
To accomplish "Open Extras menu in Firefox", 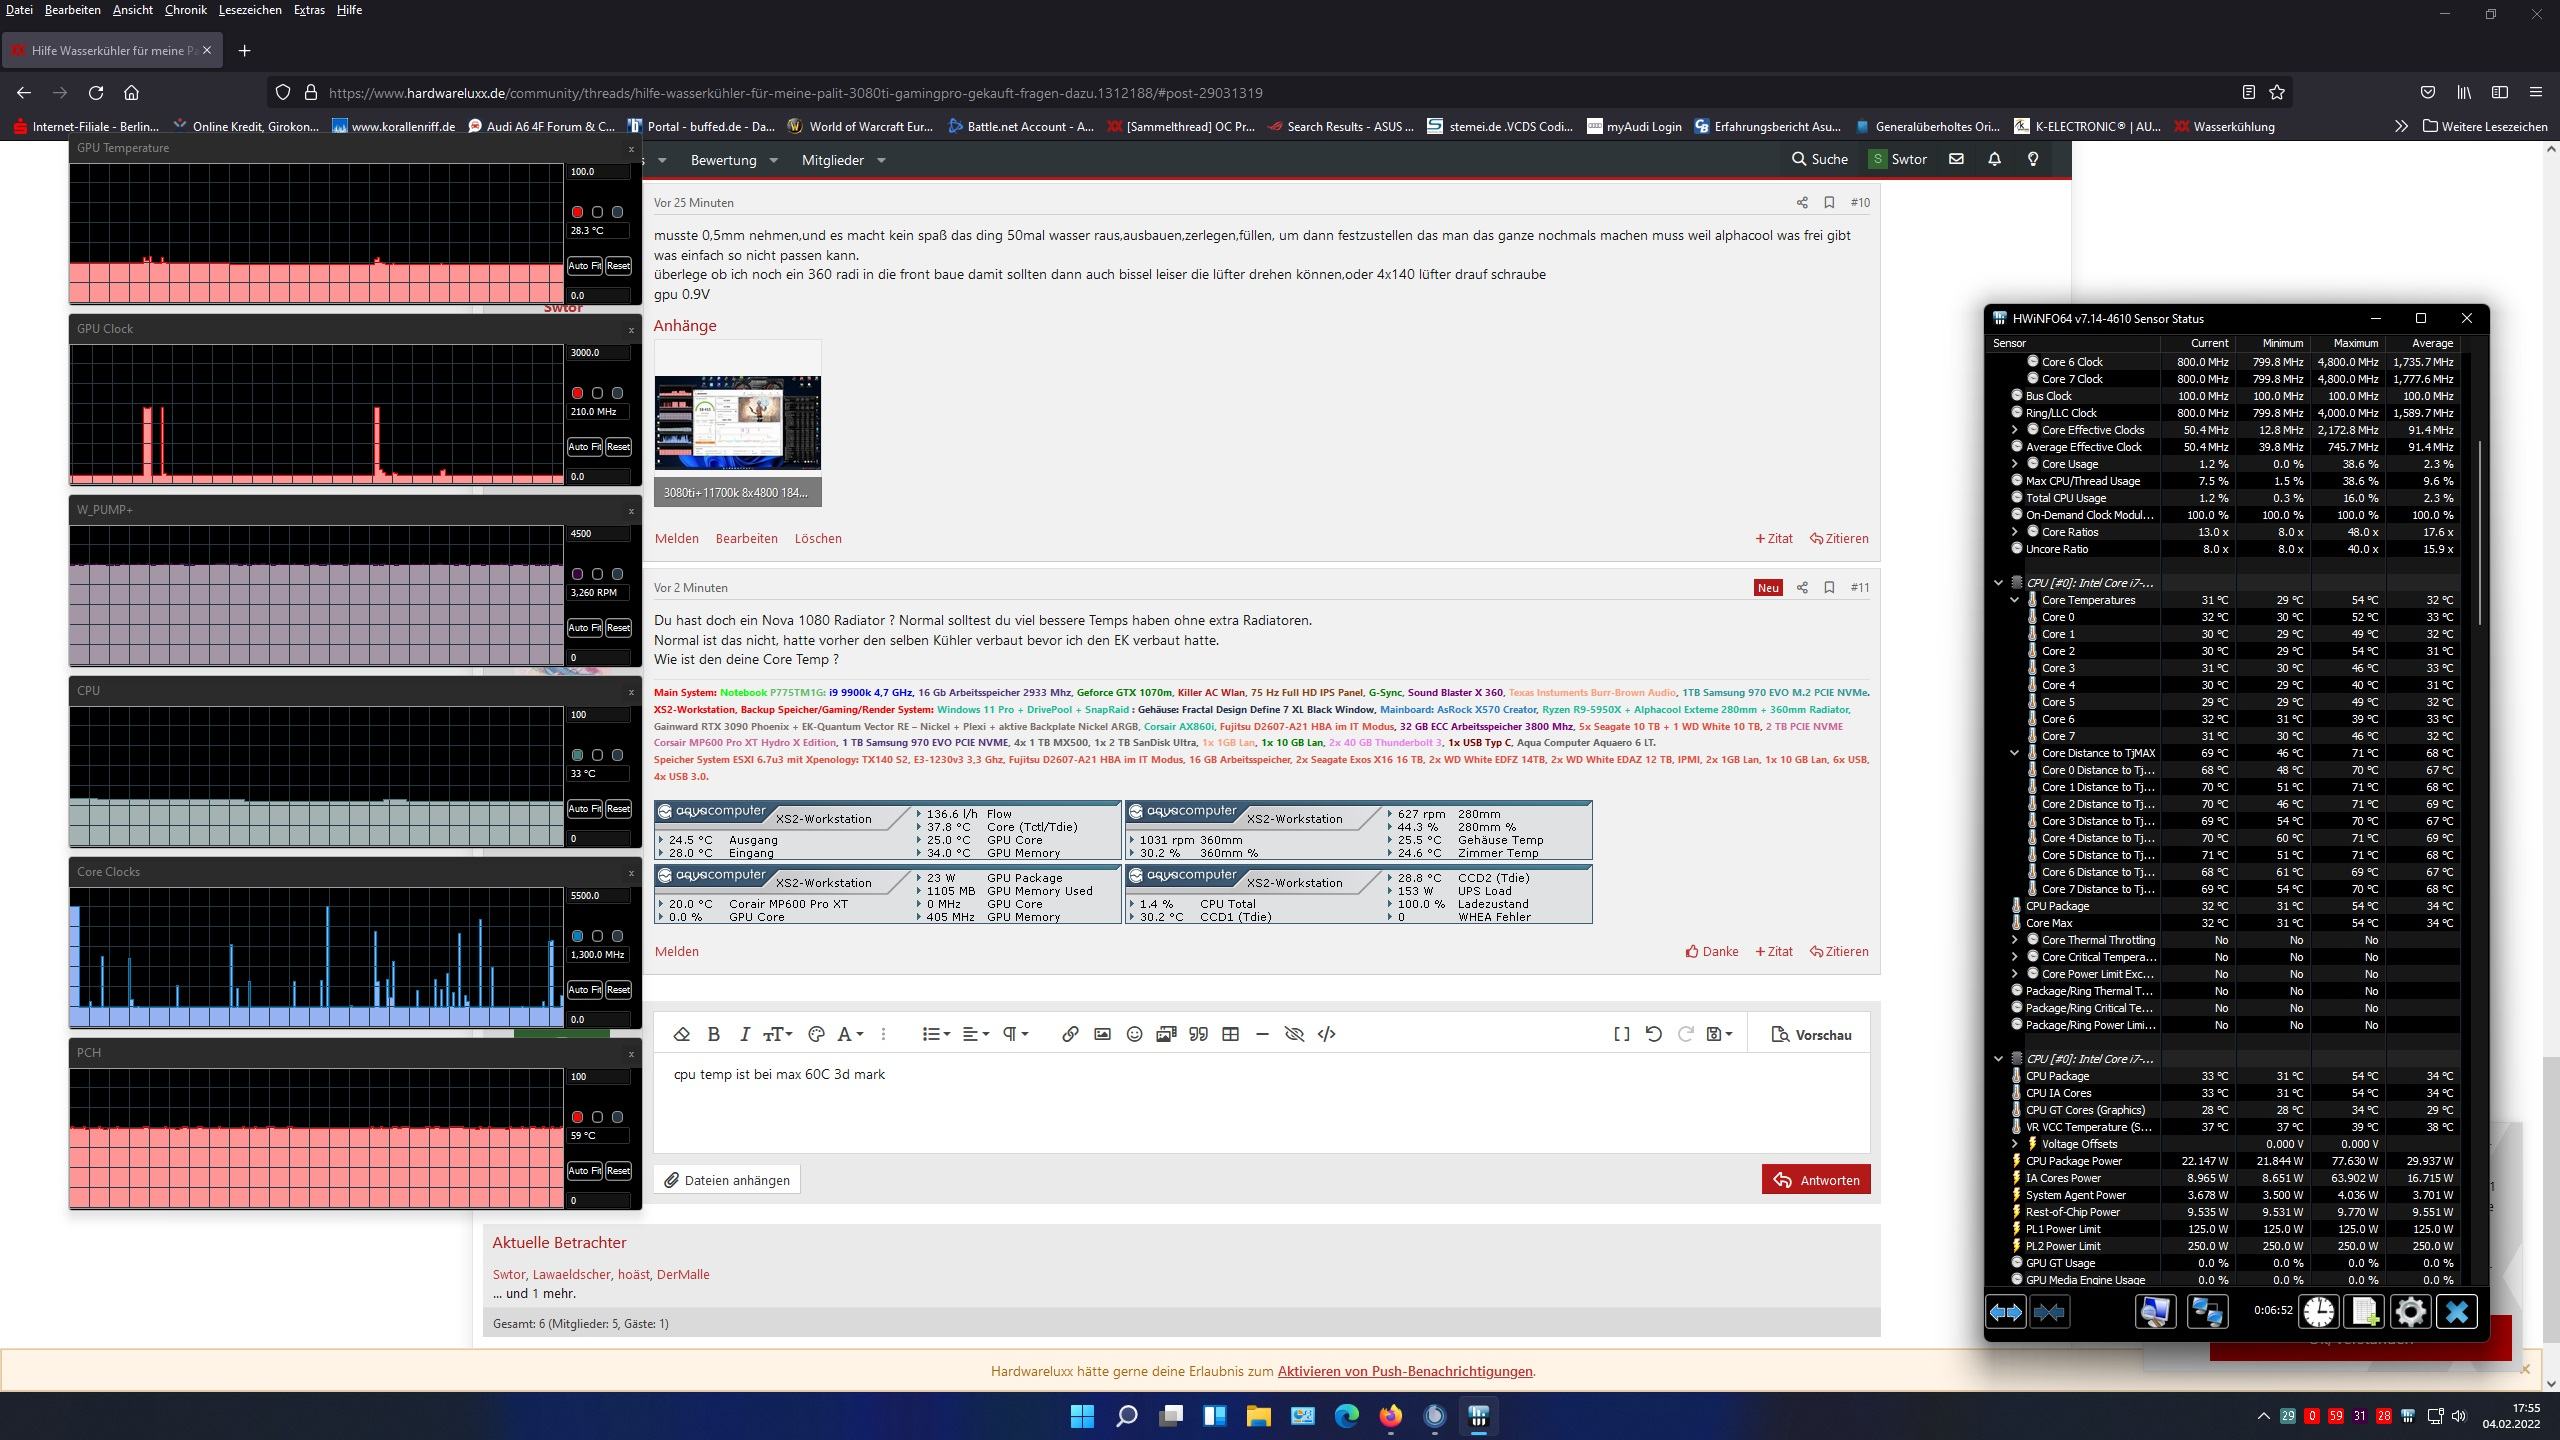I will [x=309, y=10].
